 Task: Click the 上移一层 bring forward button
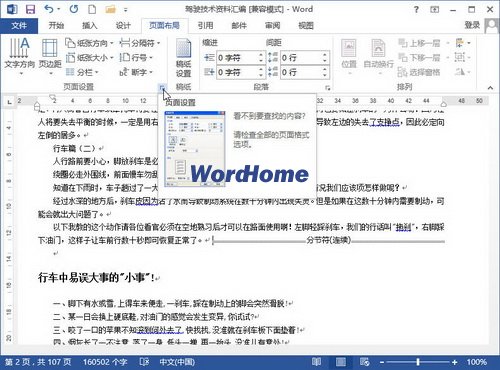point(419,43)
